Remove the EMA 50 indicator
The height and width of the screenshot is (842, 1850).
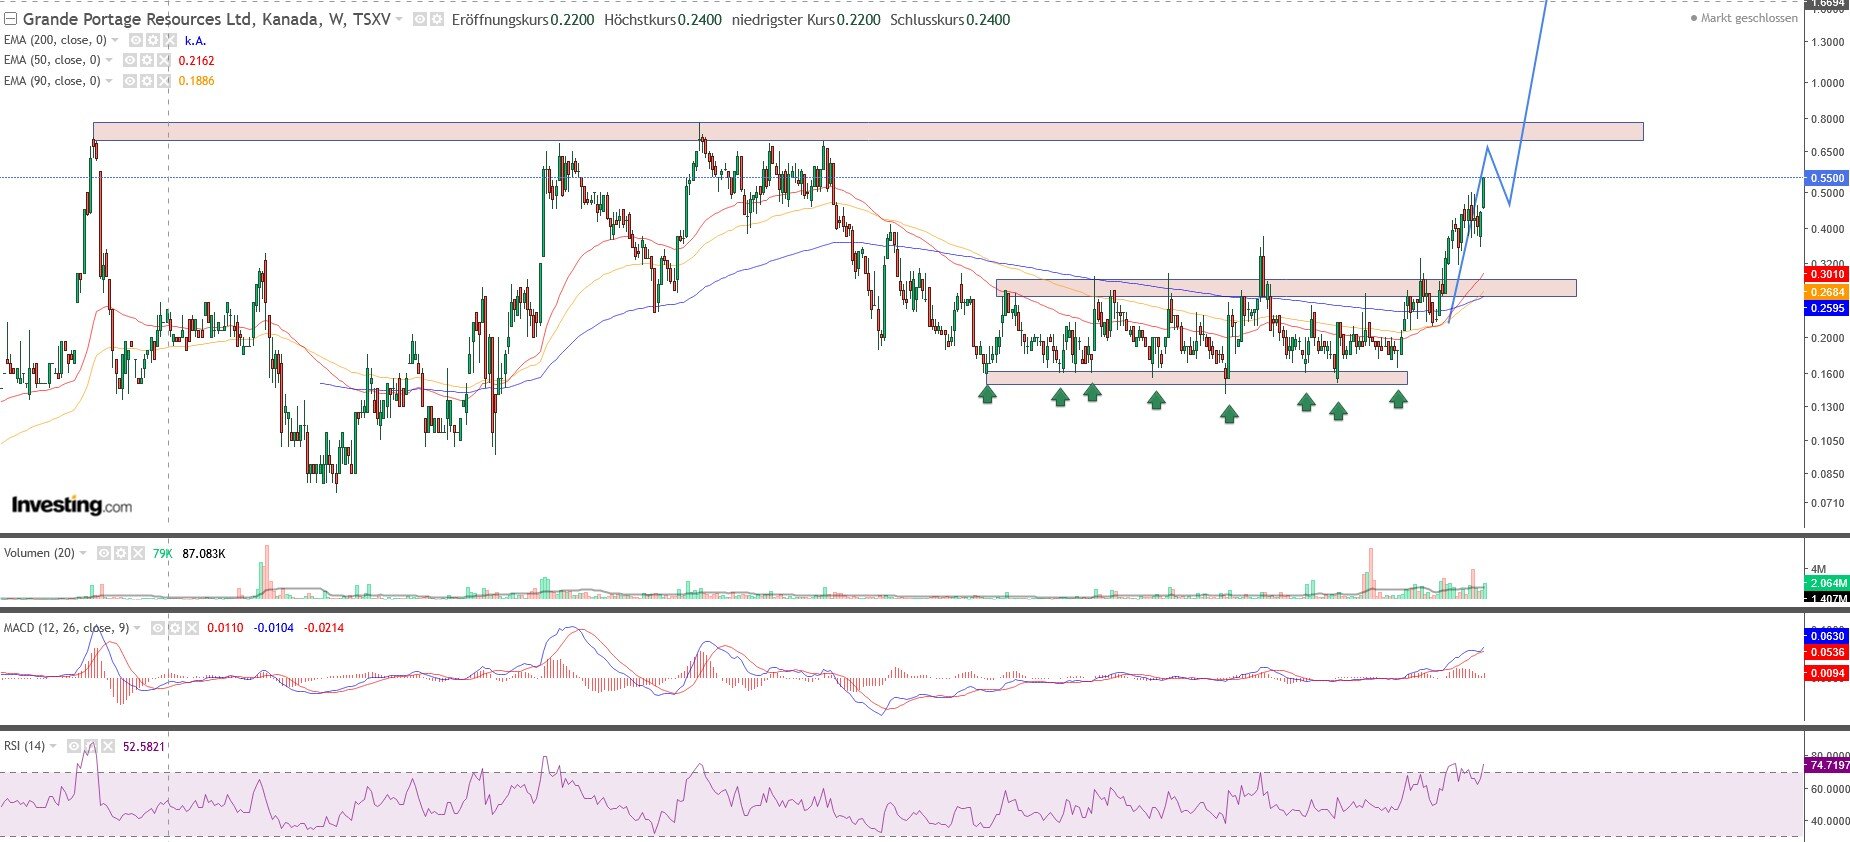pyautogui.click(x=163, y=61)
